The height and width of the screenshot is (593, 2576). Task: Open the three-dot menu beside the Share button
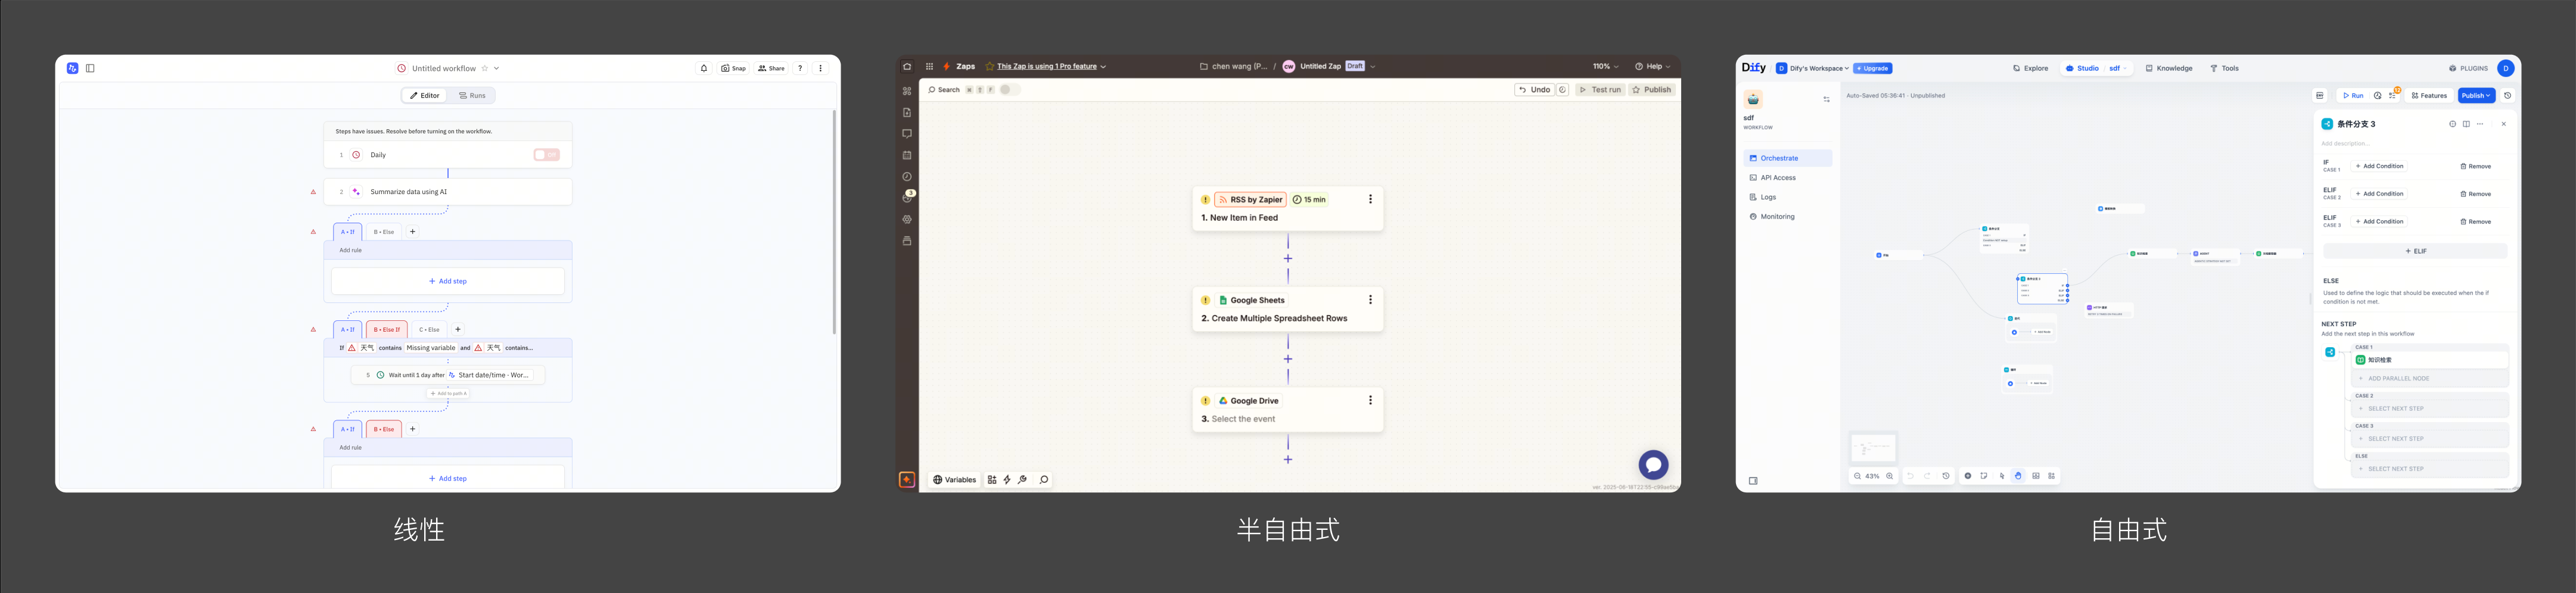pos(821,68)
